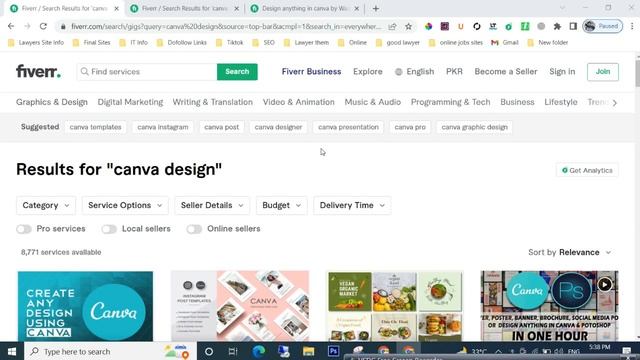Select the canva instagram suggestion
This screenshot has height=360, width=640.
(x=163, y=127)
